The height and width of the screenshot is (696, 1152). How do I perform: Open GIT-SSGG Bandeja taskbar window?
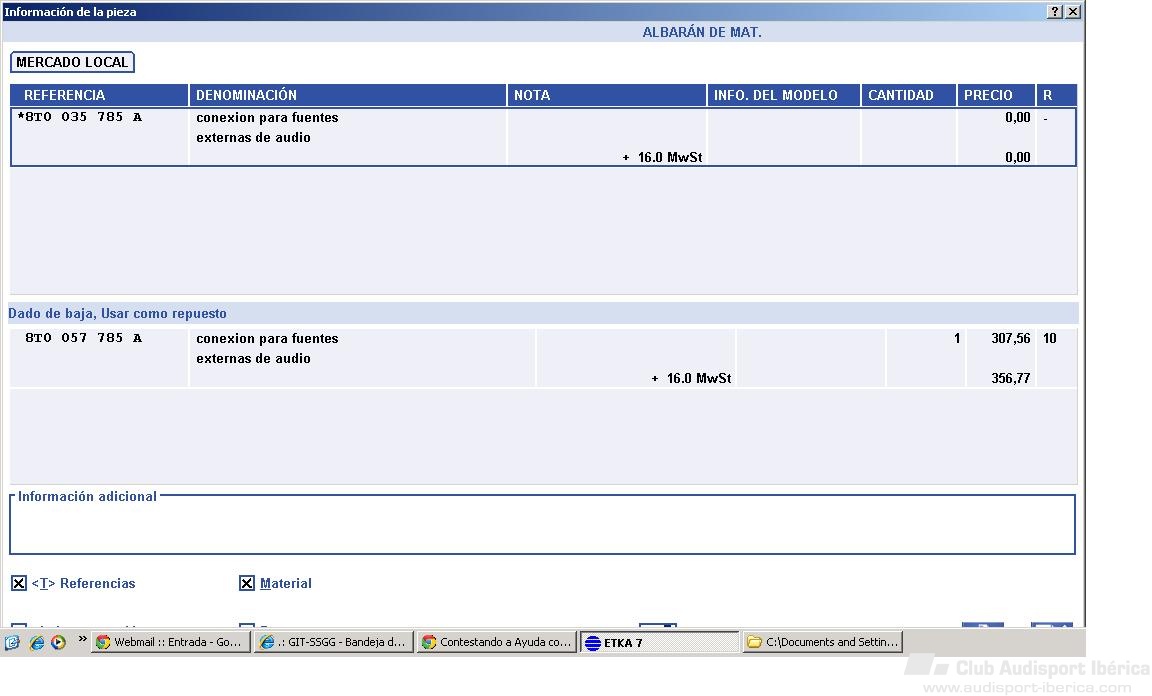[x=333, y=643]
